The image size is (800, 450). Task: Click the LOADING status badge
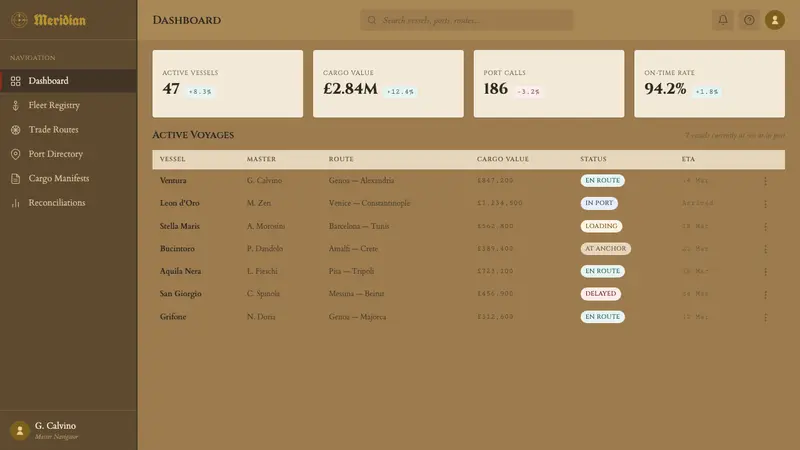coord(601,226)
